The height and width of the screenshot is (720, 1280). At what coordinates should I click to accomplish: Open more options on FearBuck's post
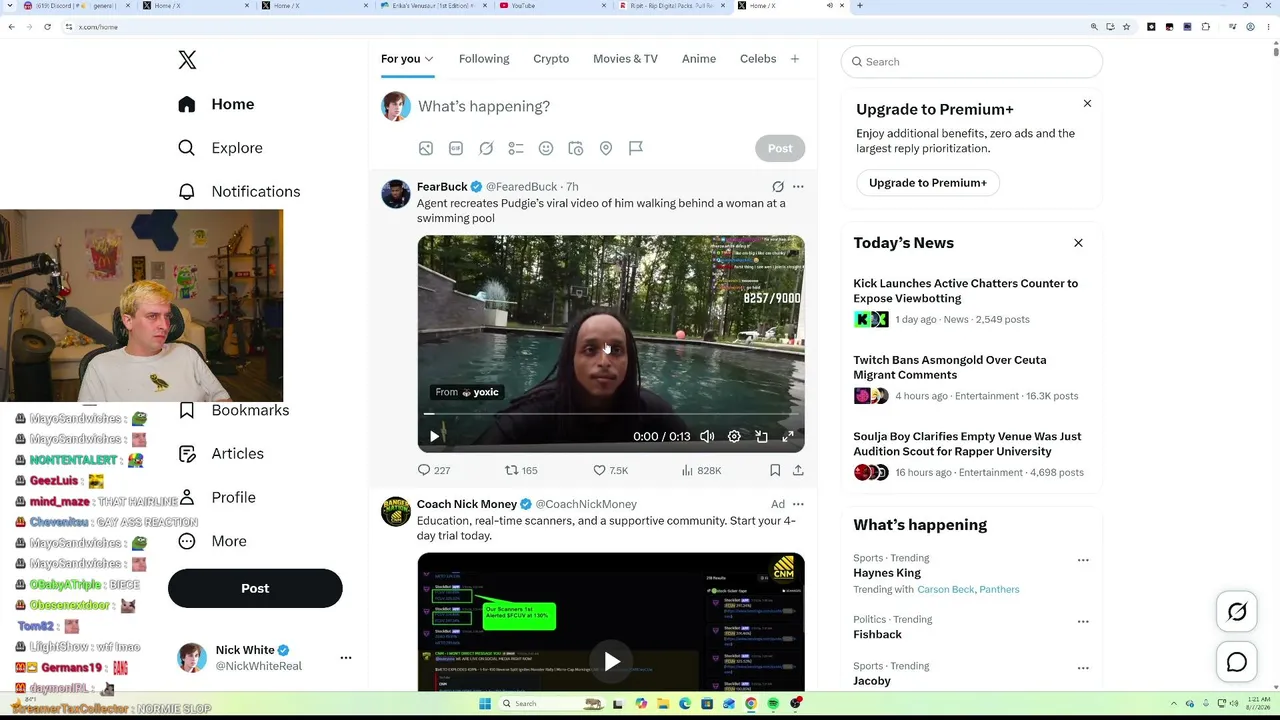point(798,187)
